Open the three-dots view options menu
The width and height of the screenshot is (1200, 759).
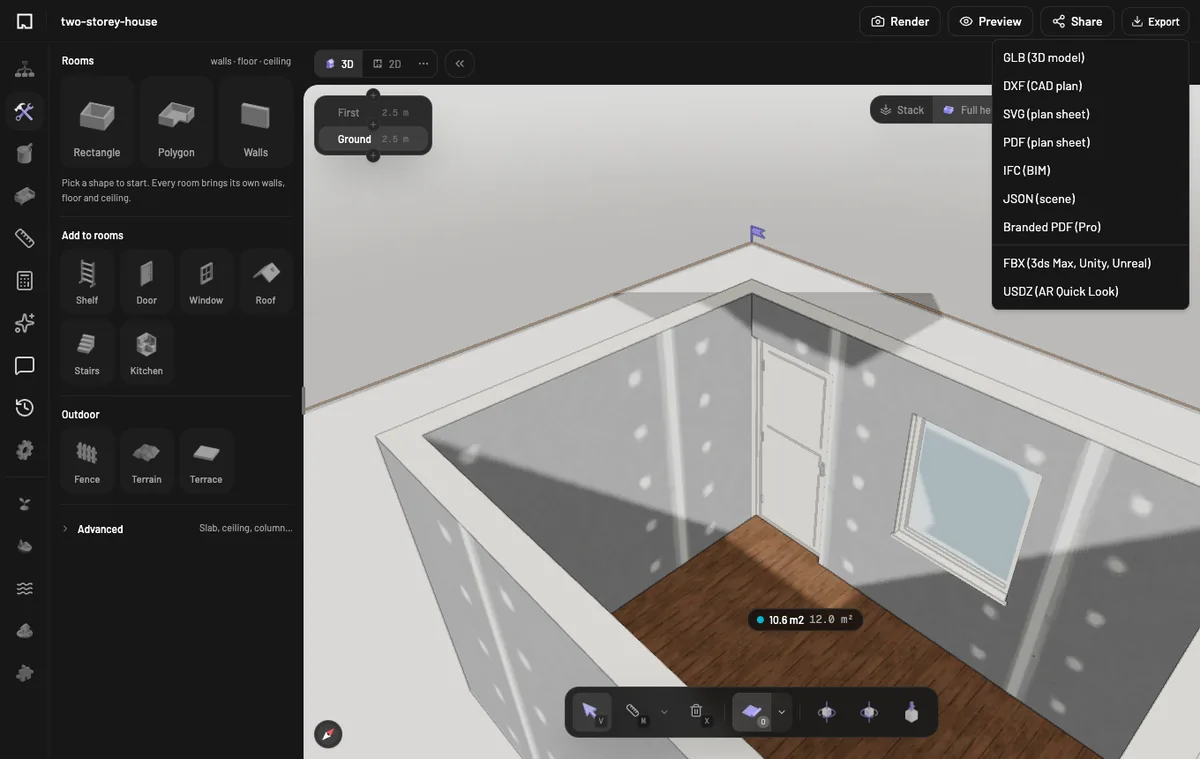[x=424, y=64]
